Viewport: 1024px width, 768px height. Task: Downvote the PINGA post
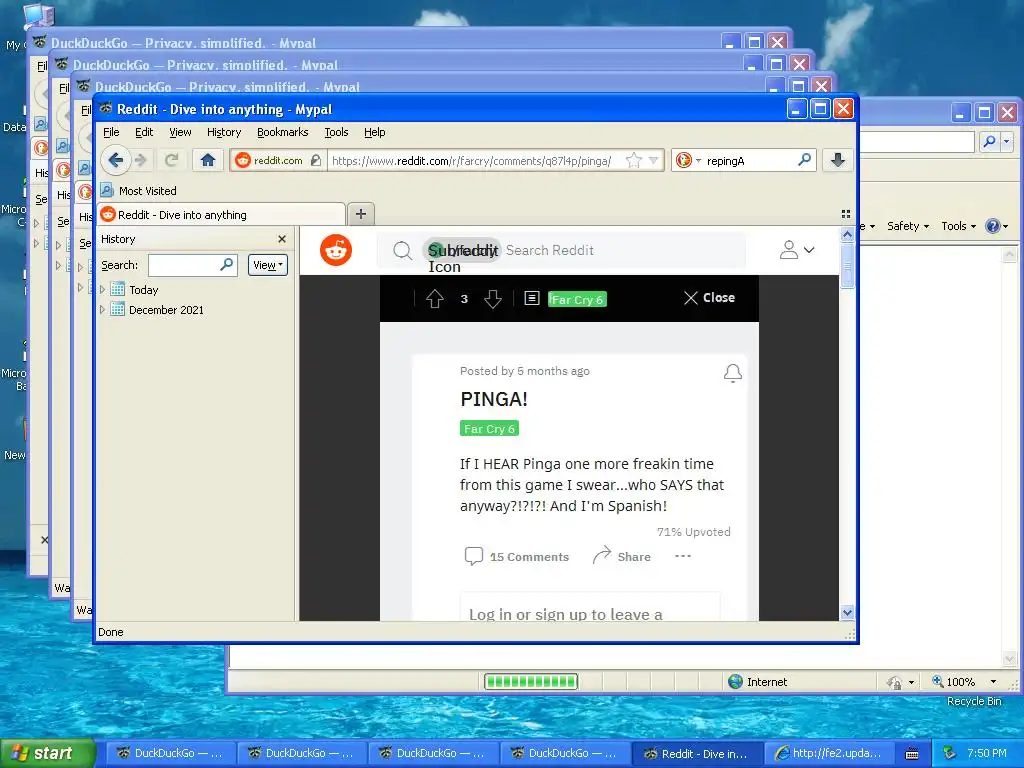[x=493, y=299]
